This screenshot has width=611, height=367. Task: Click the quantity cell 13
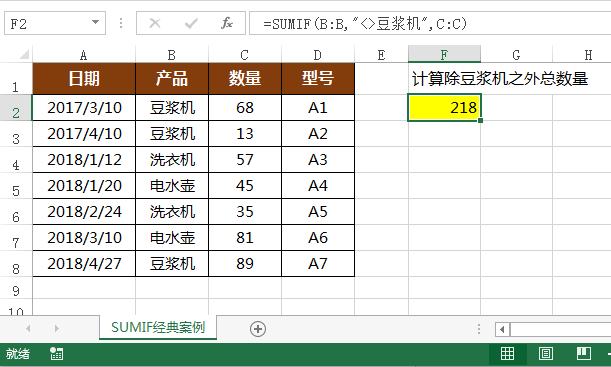245,134
